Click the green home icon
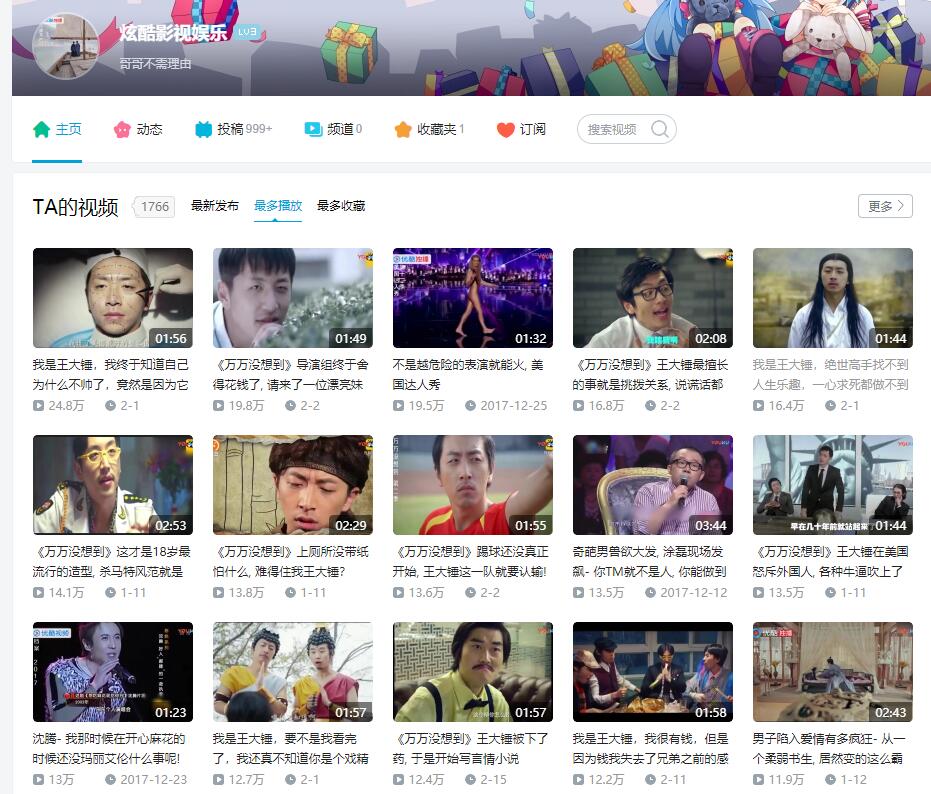931x794 pixels. (x=42, y=129)
